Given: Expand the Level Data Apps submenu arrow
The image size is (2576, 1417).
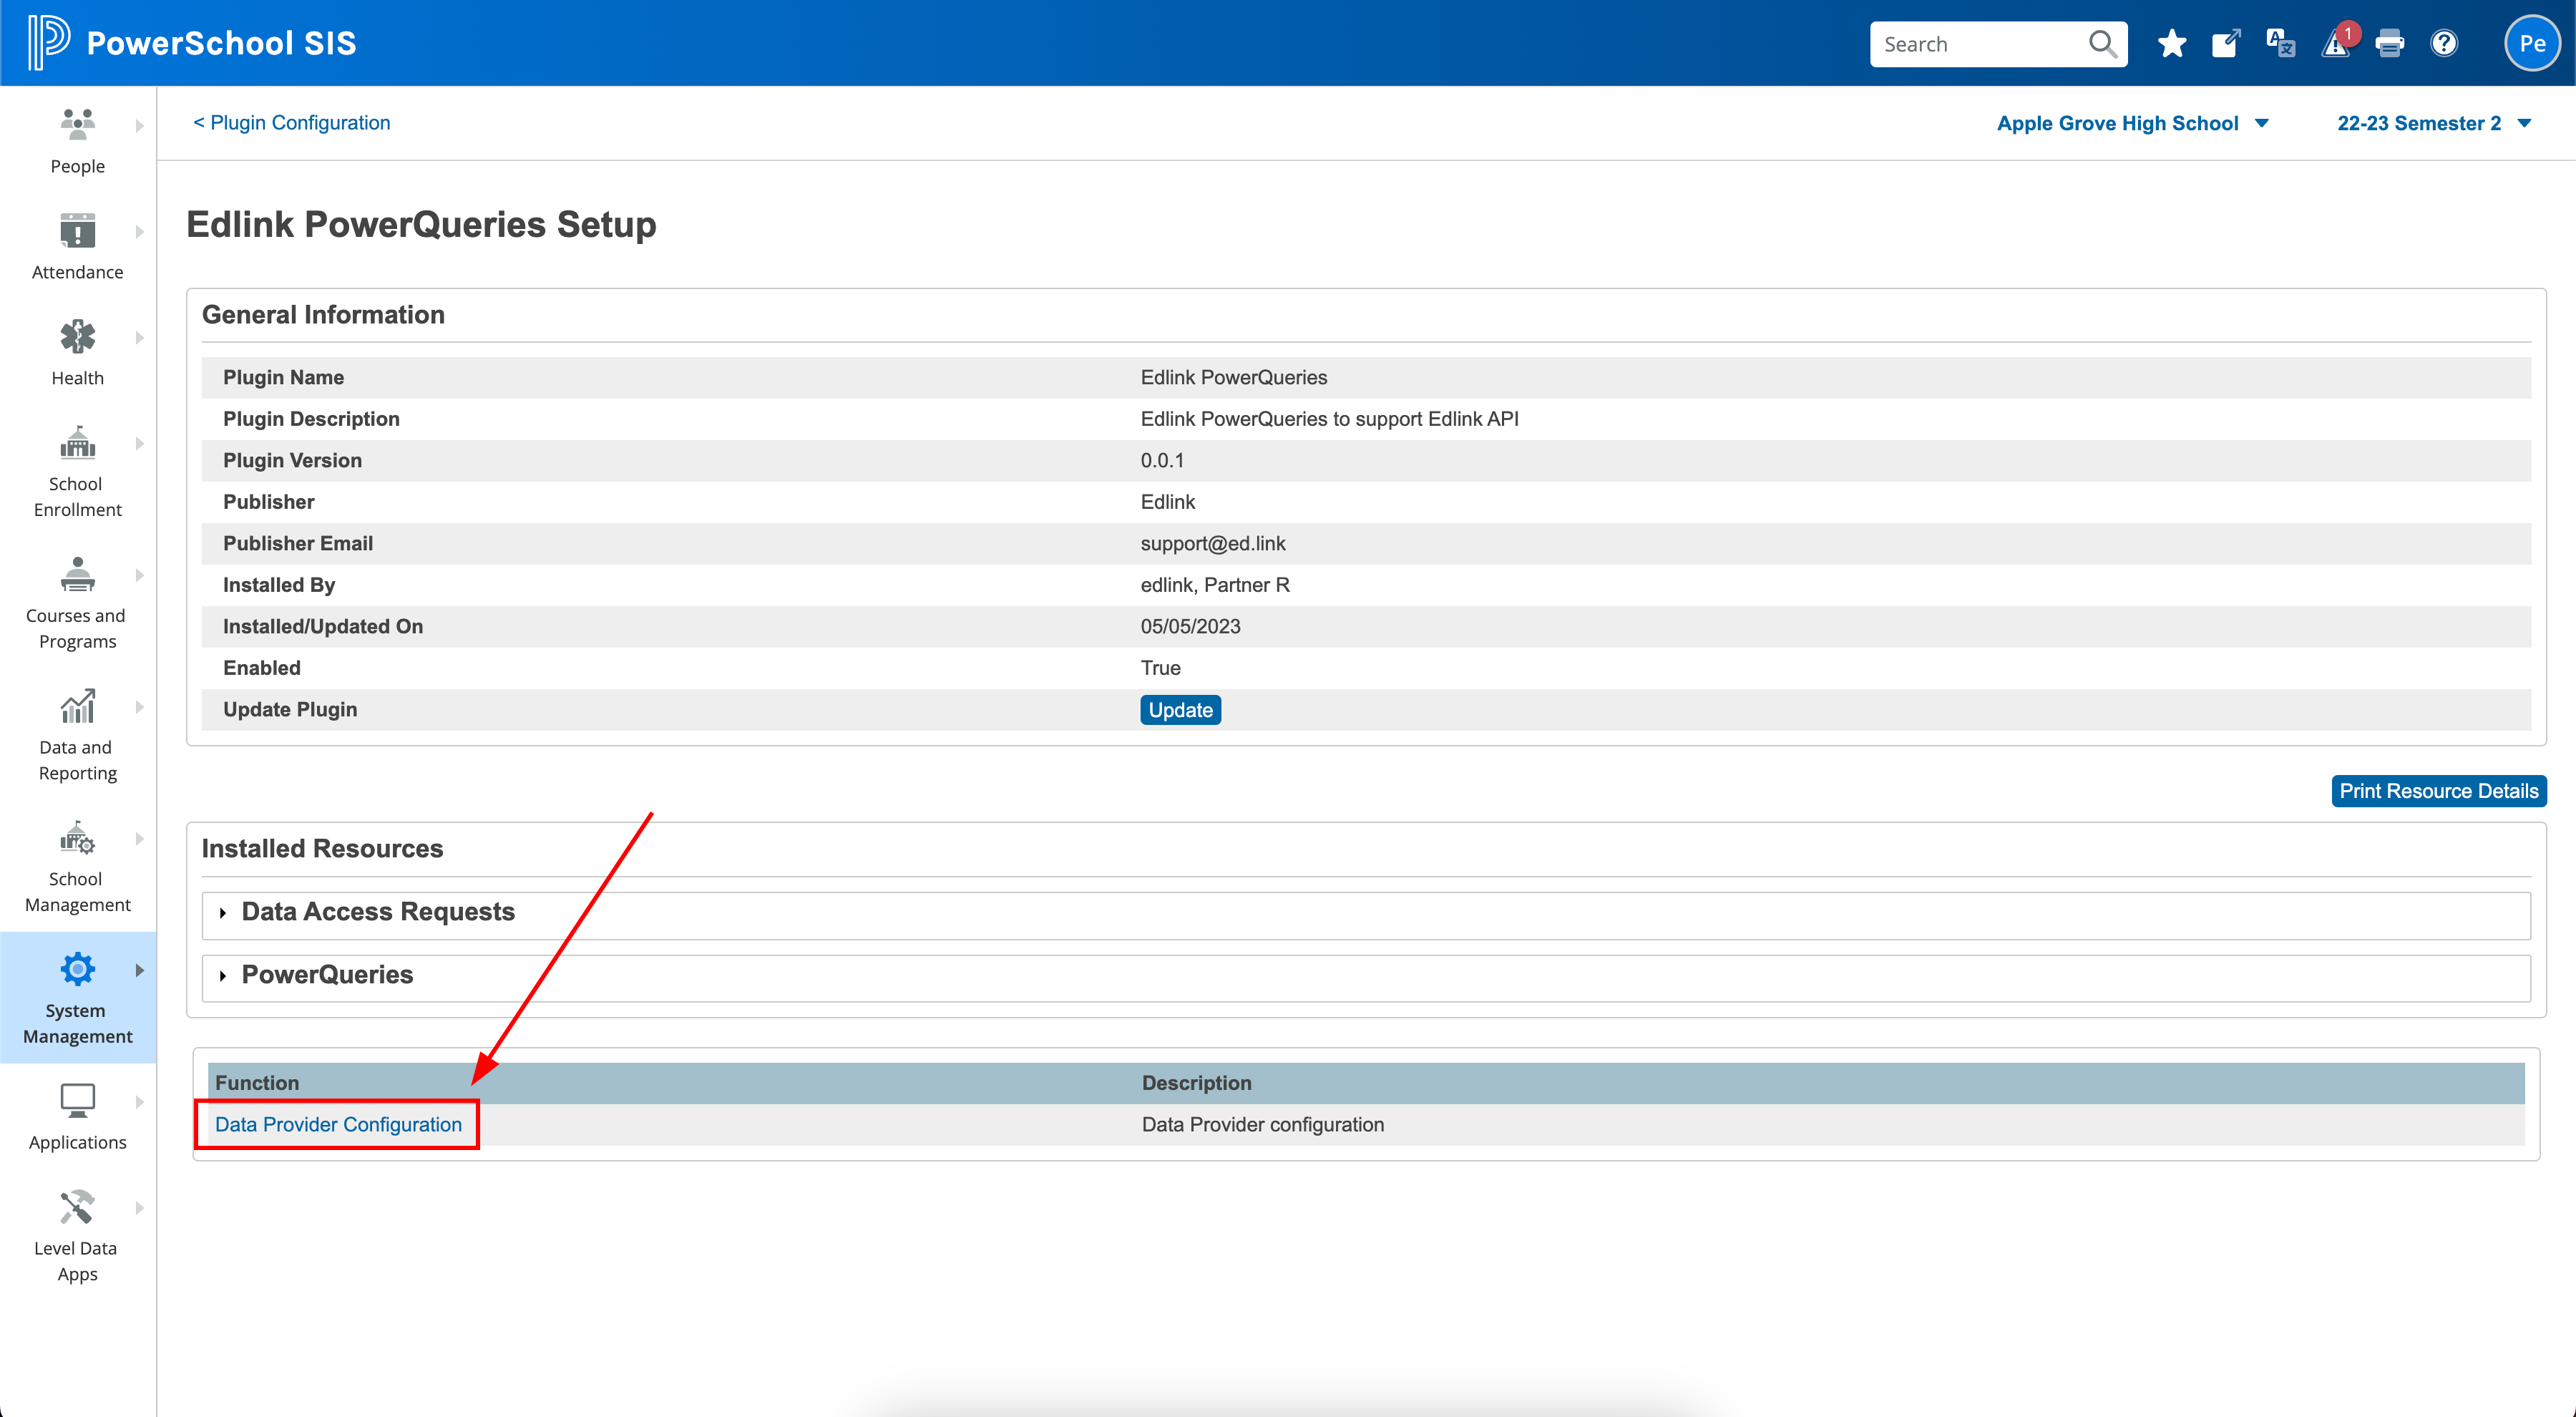Looking at the screenshot, I should (139, 1208).
